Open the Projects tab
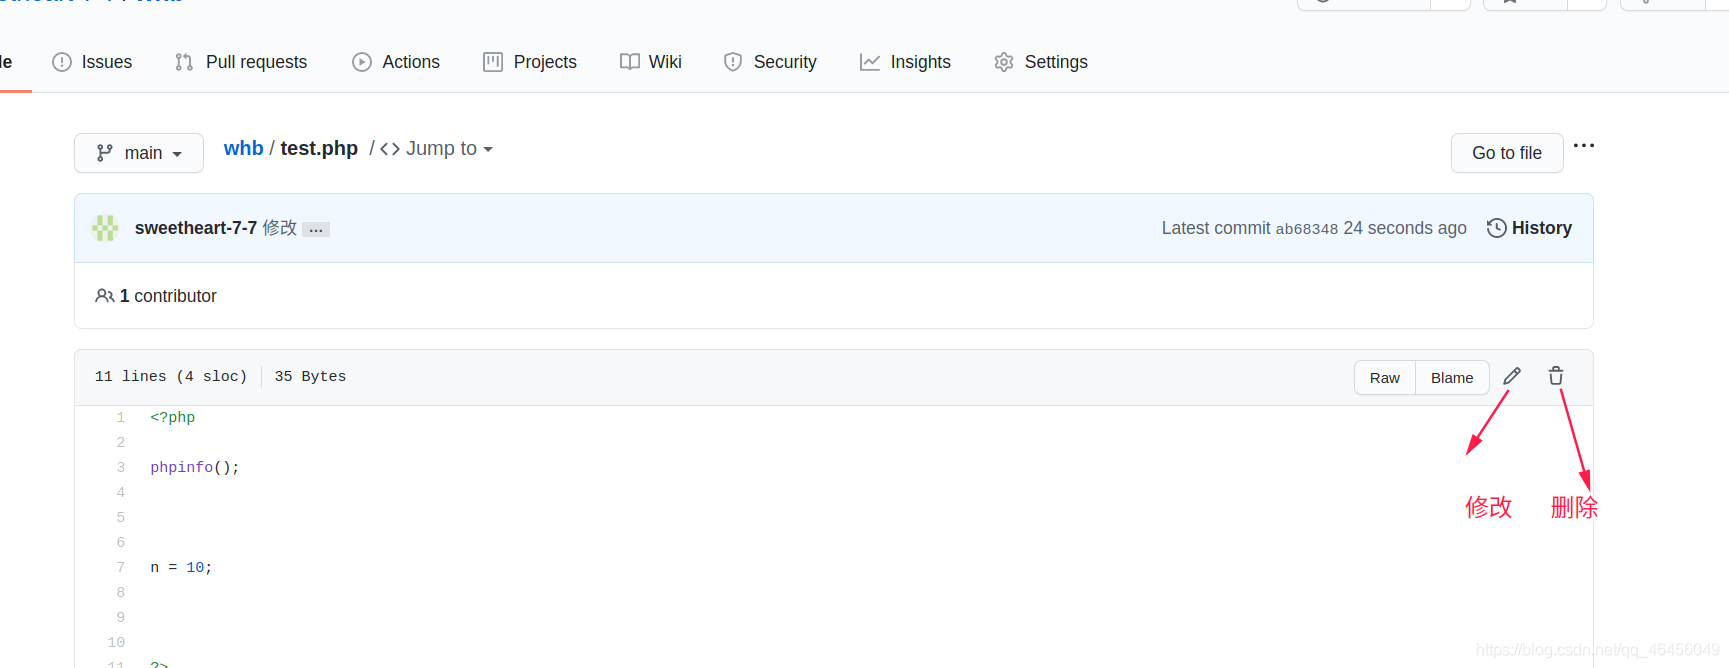The image size is (1729, 668). (x=530, y=62)
